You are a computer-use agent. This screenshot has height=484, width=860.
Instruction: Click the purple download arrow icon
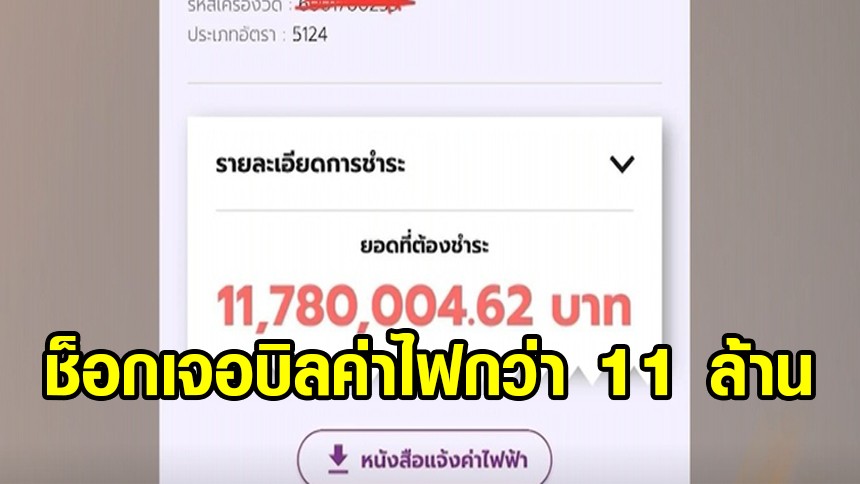pos(338,459)
